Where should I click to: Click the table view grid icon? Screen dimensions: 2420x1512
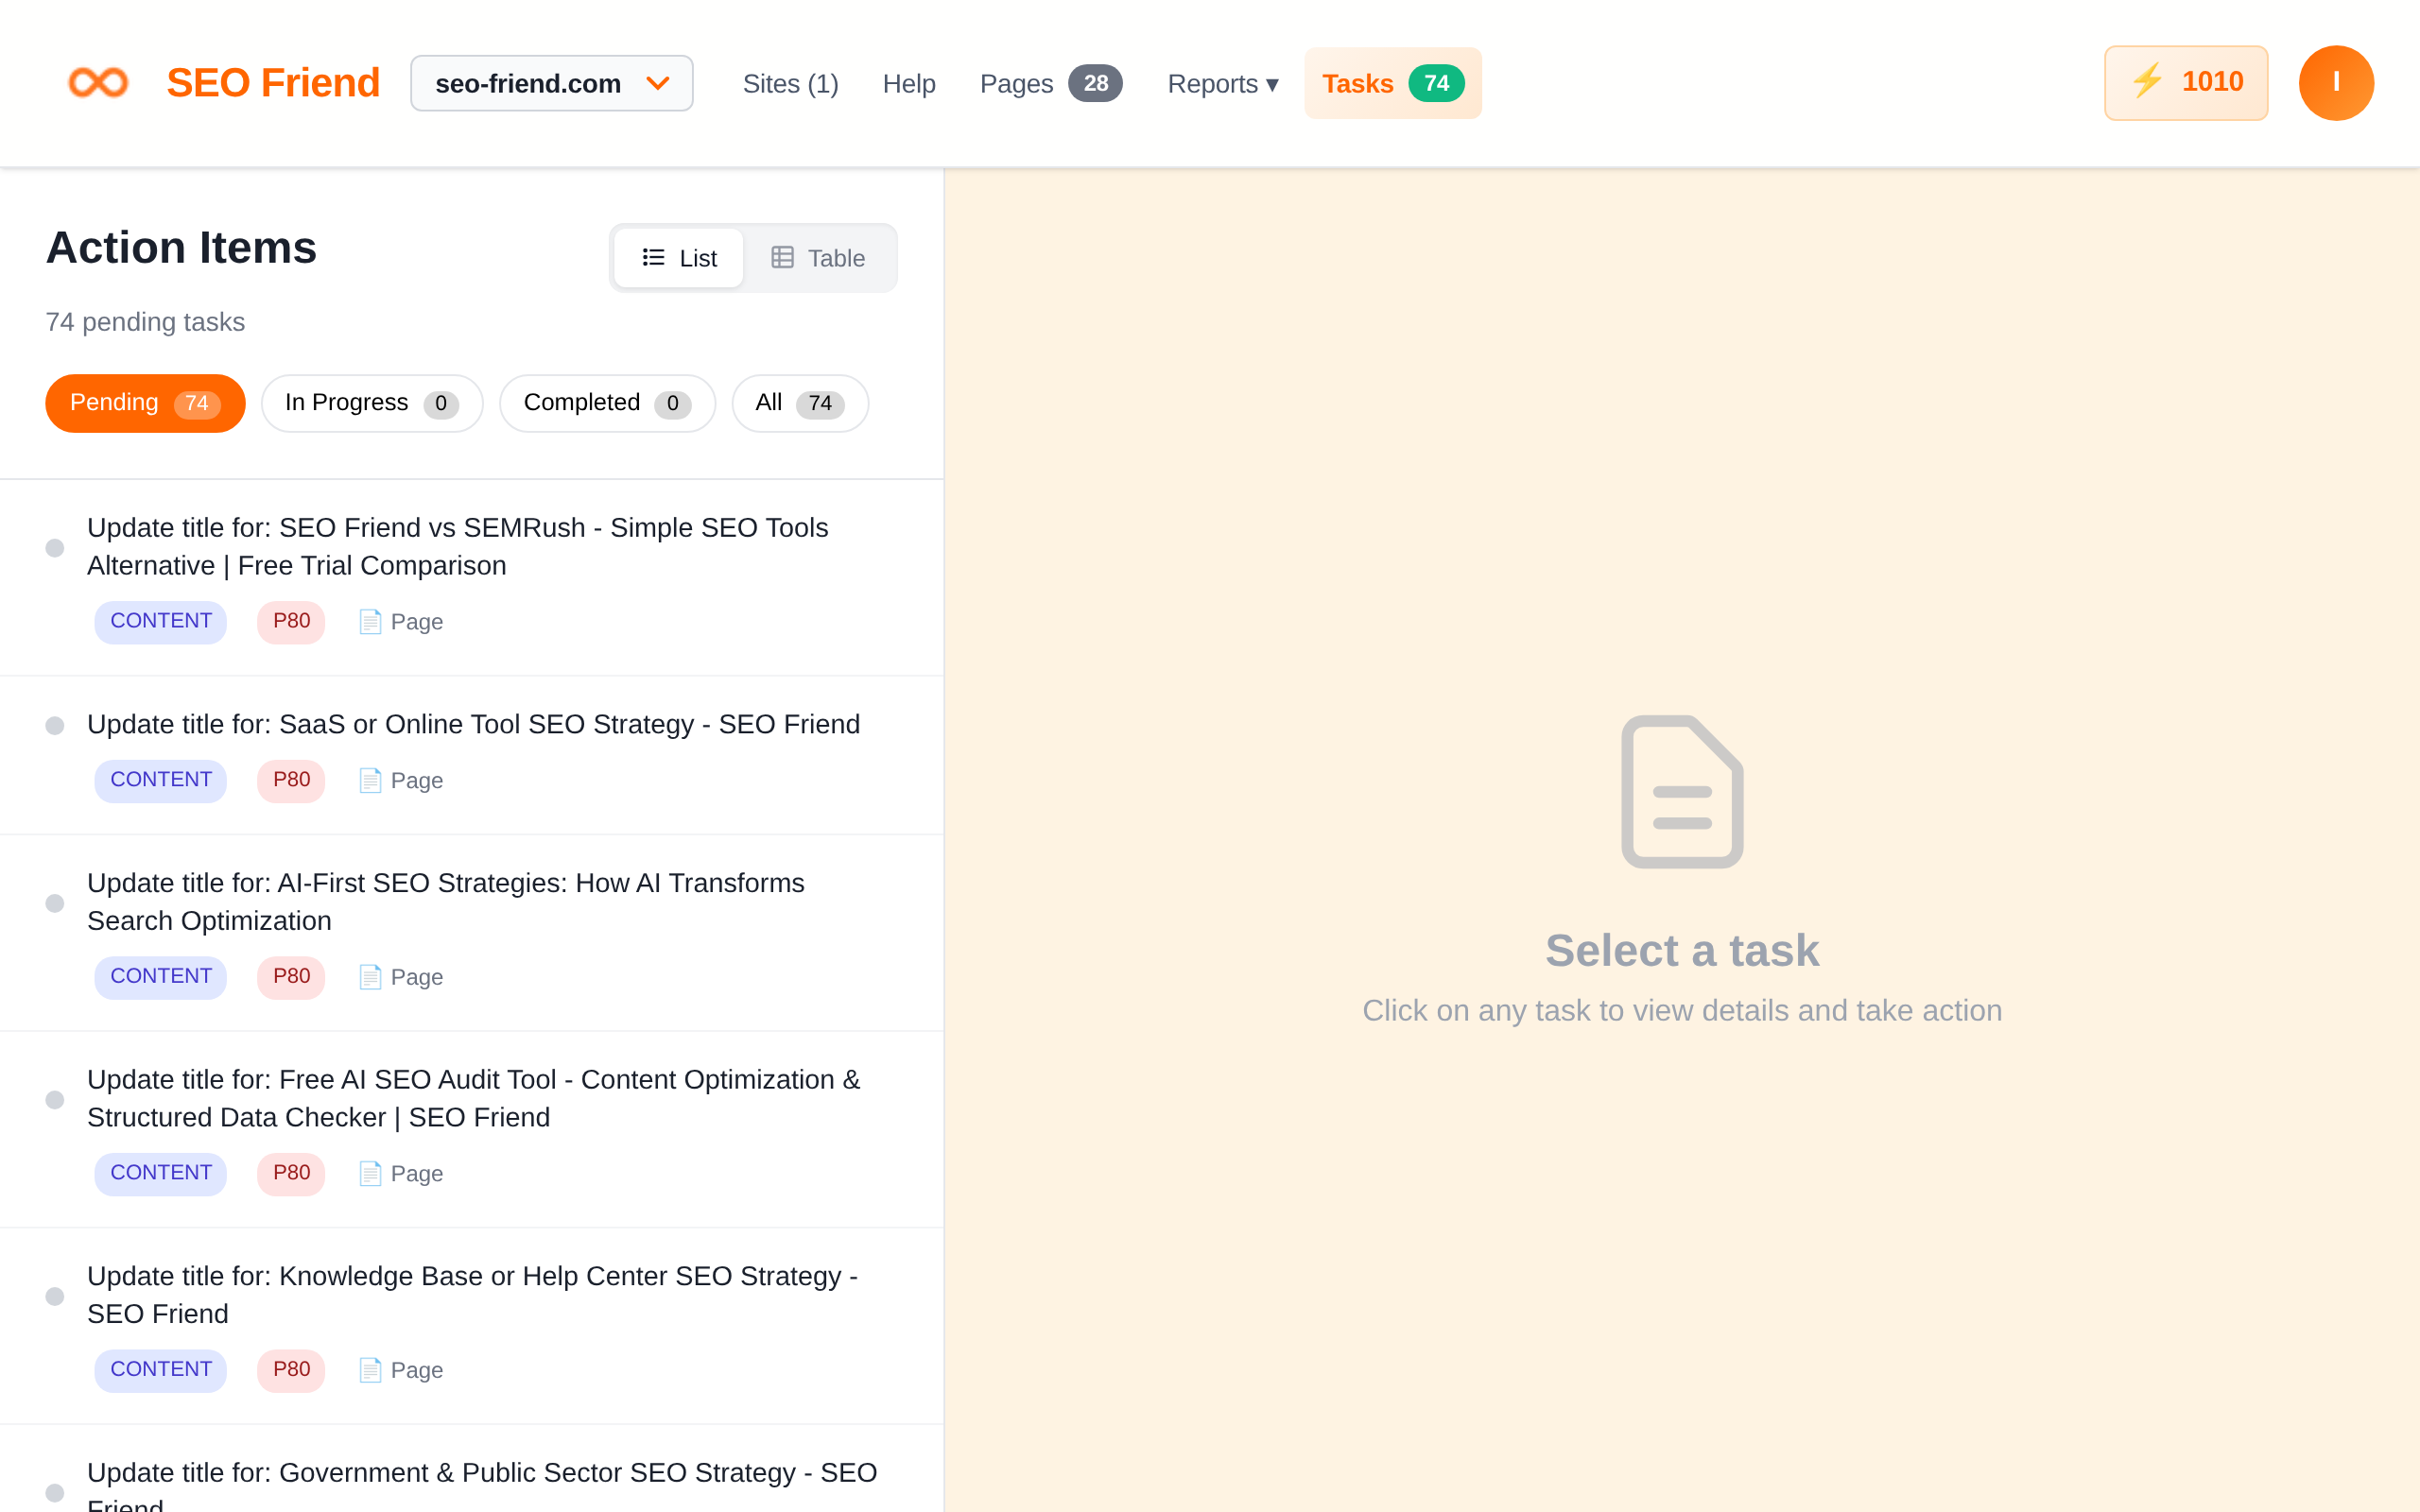click(x=781, y=257)
